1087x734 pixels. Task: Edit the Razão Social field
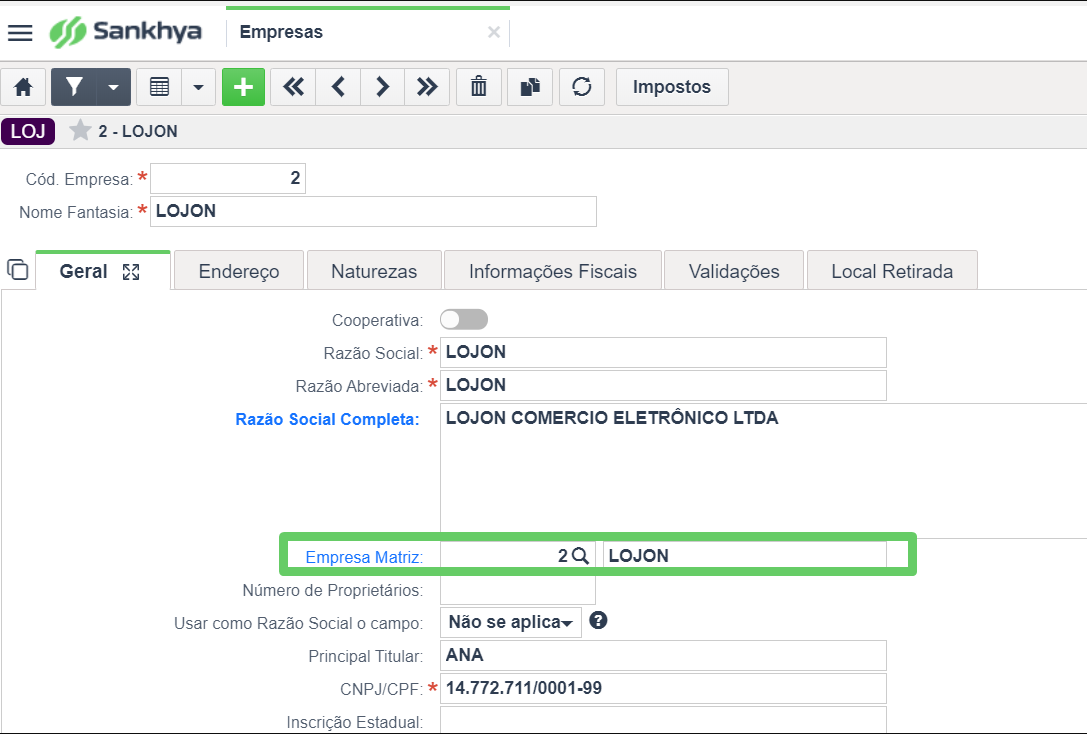(x=663, y=352)
